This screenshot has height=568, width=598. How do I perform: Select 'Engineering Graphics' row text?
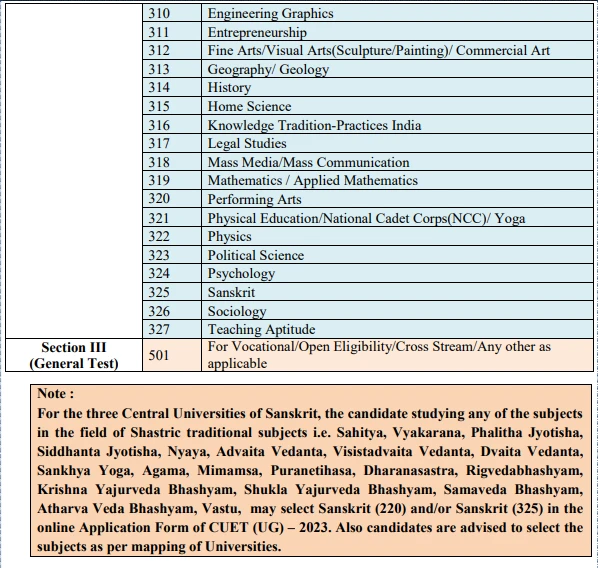click(x=270, y=14)
